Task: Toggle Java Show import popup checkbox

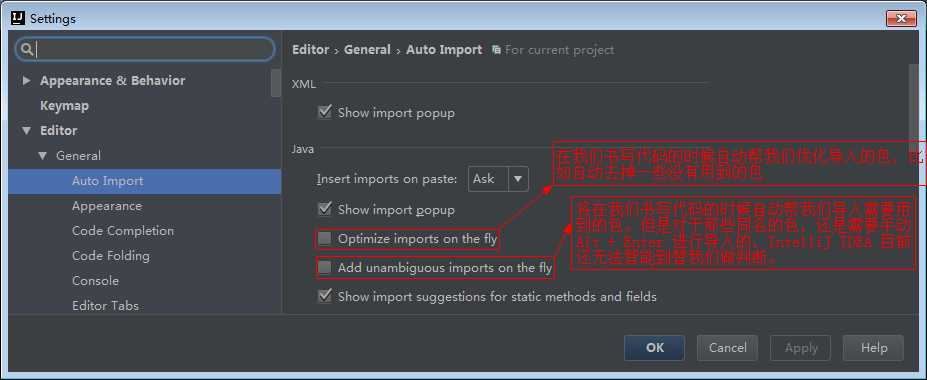Action: point(325,209)
